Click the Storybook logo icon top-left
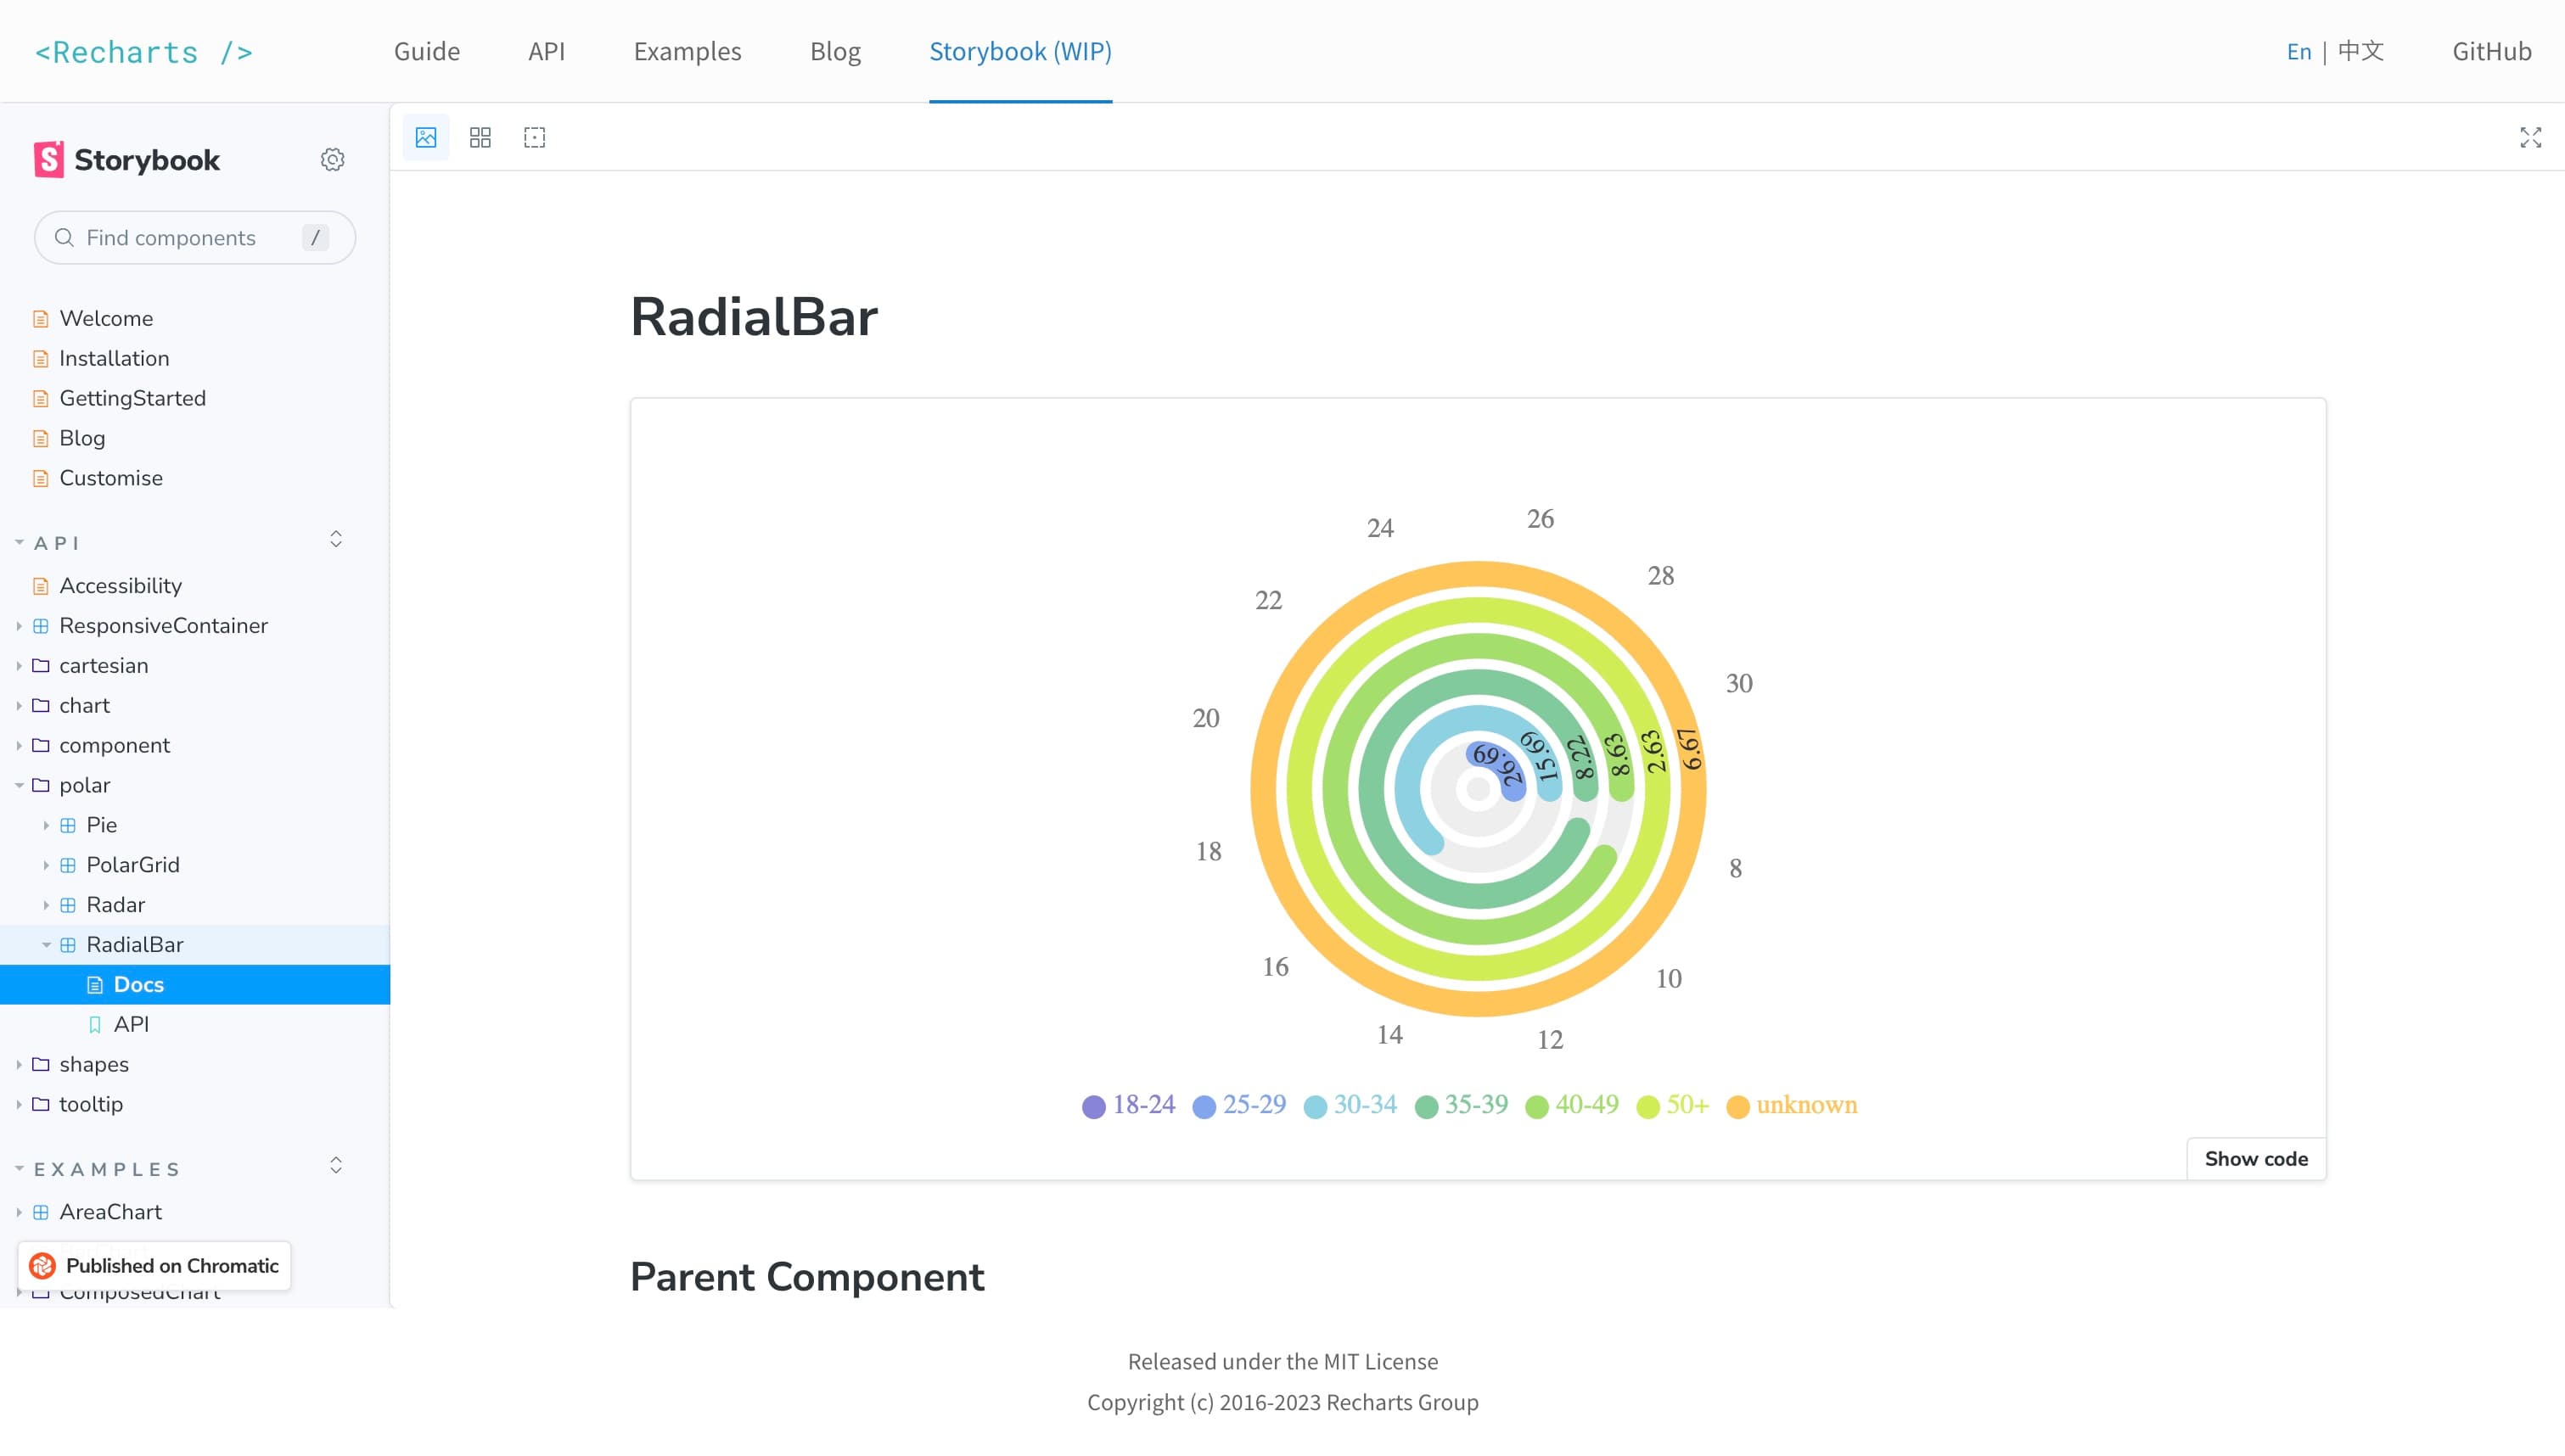 48,159
